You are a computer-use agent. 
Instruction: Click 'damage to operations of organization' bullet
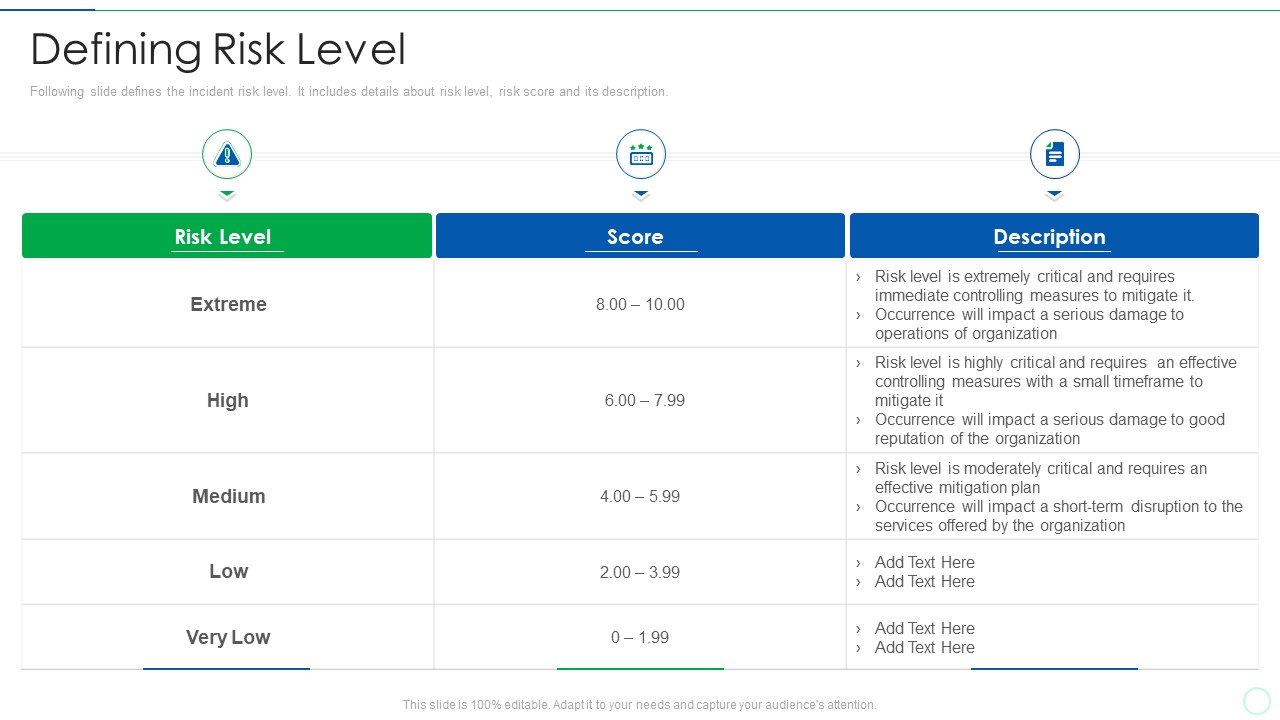[x=1029, y=324]
